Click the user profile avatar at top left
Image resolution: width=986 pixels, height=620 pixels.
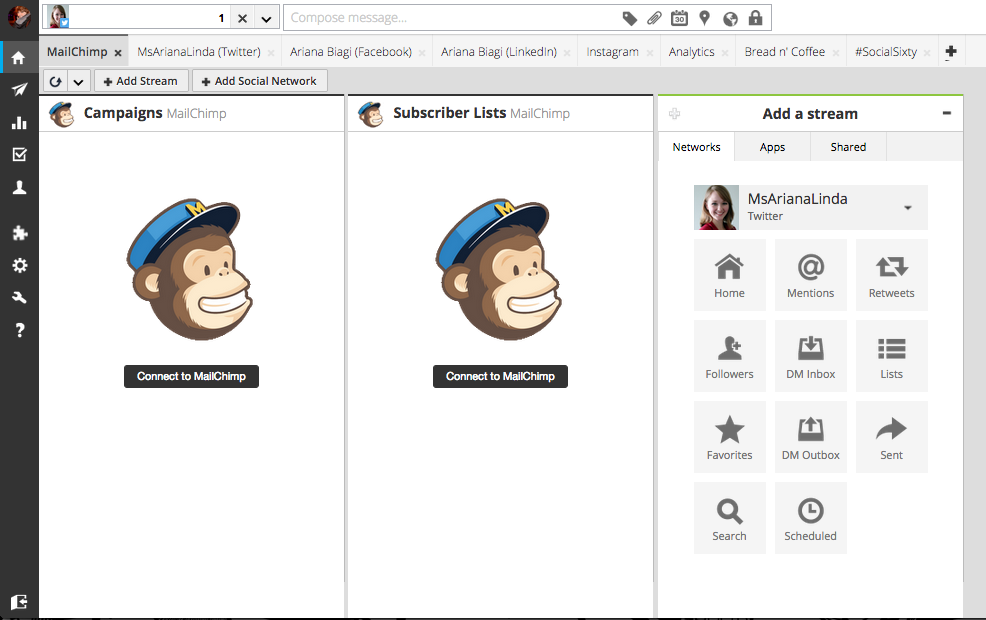tap(19, 16)
